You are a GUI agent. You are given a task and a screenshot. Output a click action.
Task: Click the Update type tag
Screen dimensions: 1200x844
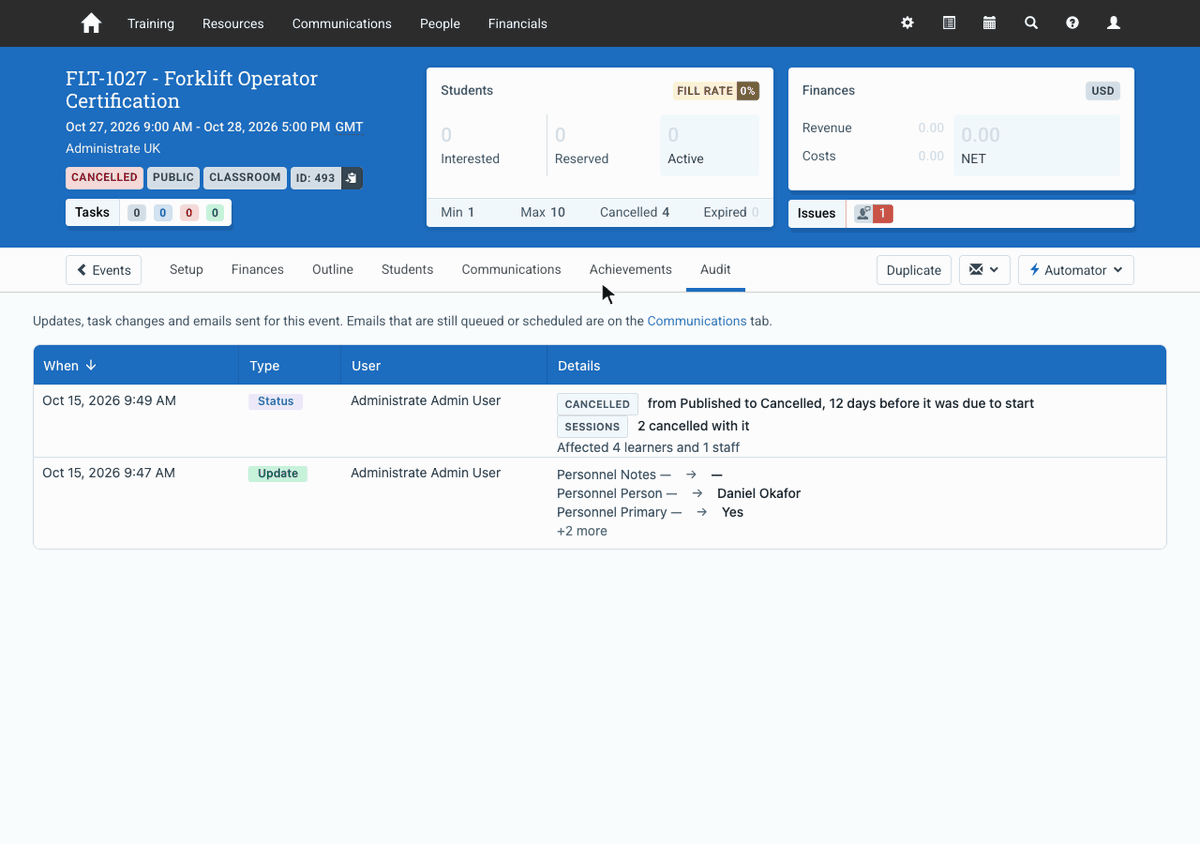[x=278, y=474]
